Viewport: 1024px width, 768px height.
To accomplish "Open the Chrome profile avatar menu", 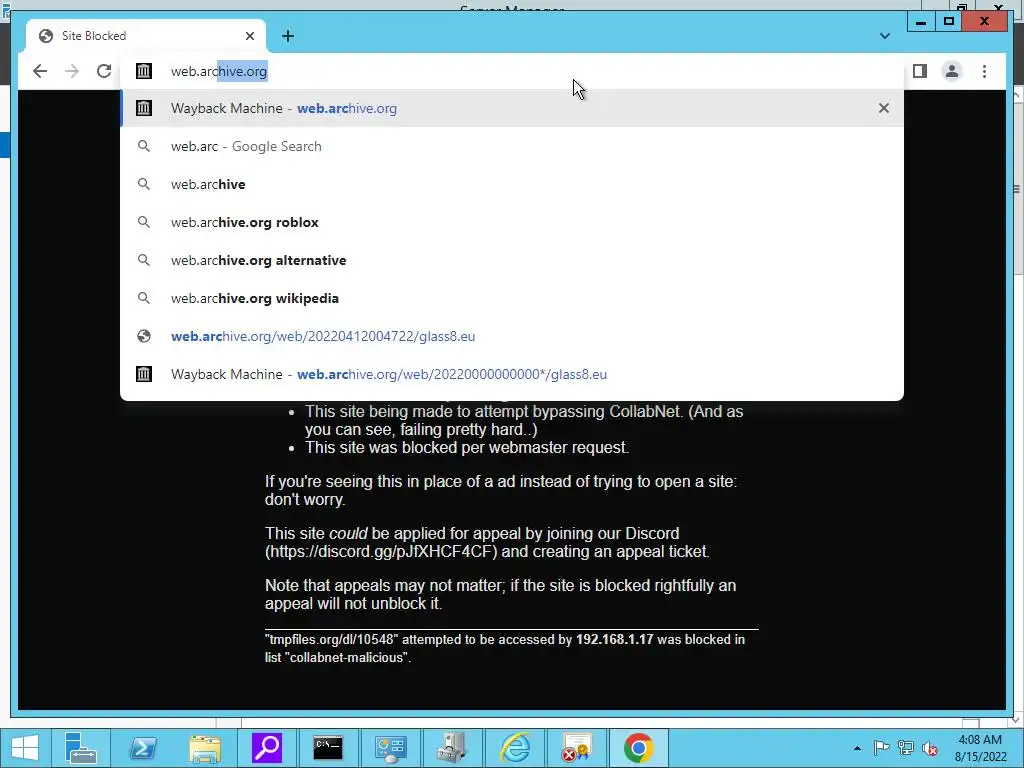I will 952,71.
